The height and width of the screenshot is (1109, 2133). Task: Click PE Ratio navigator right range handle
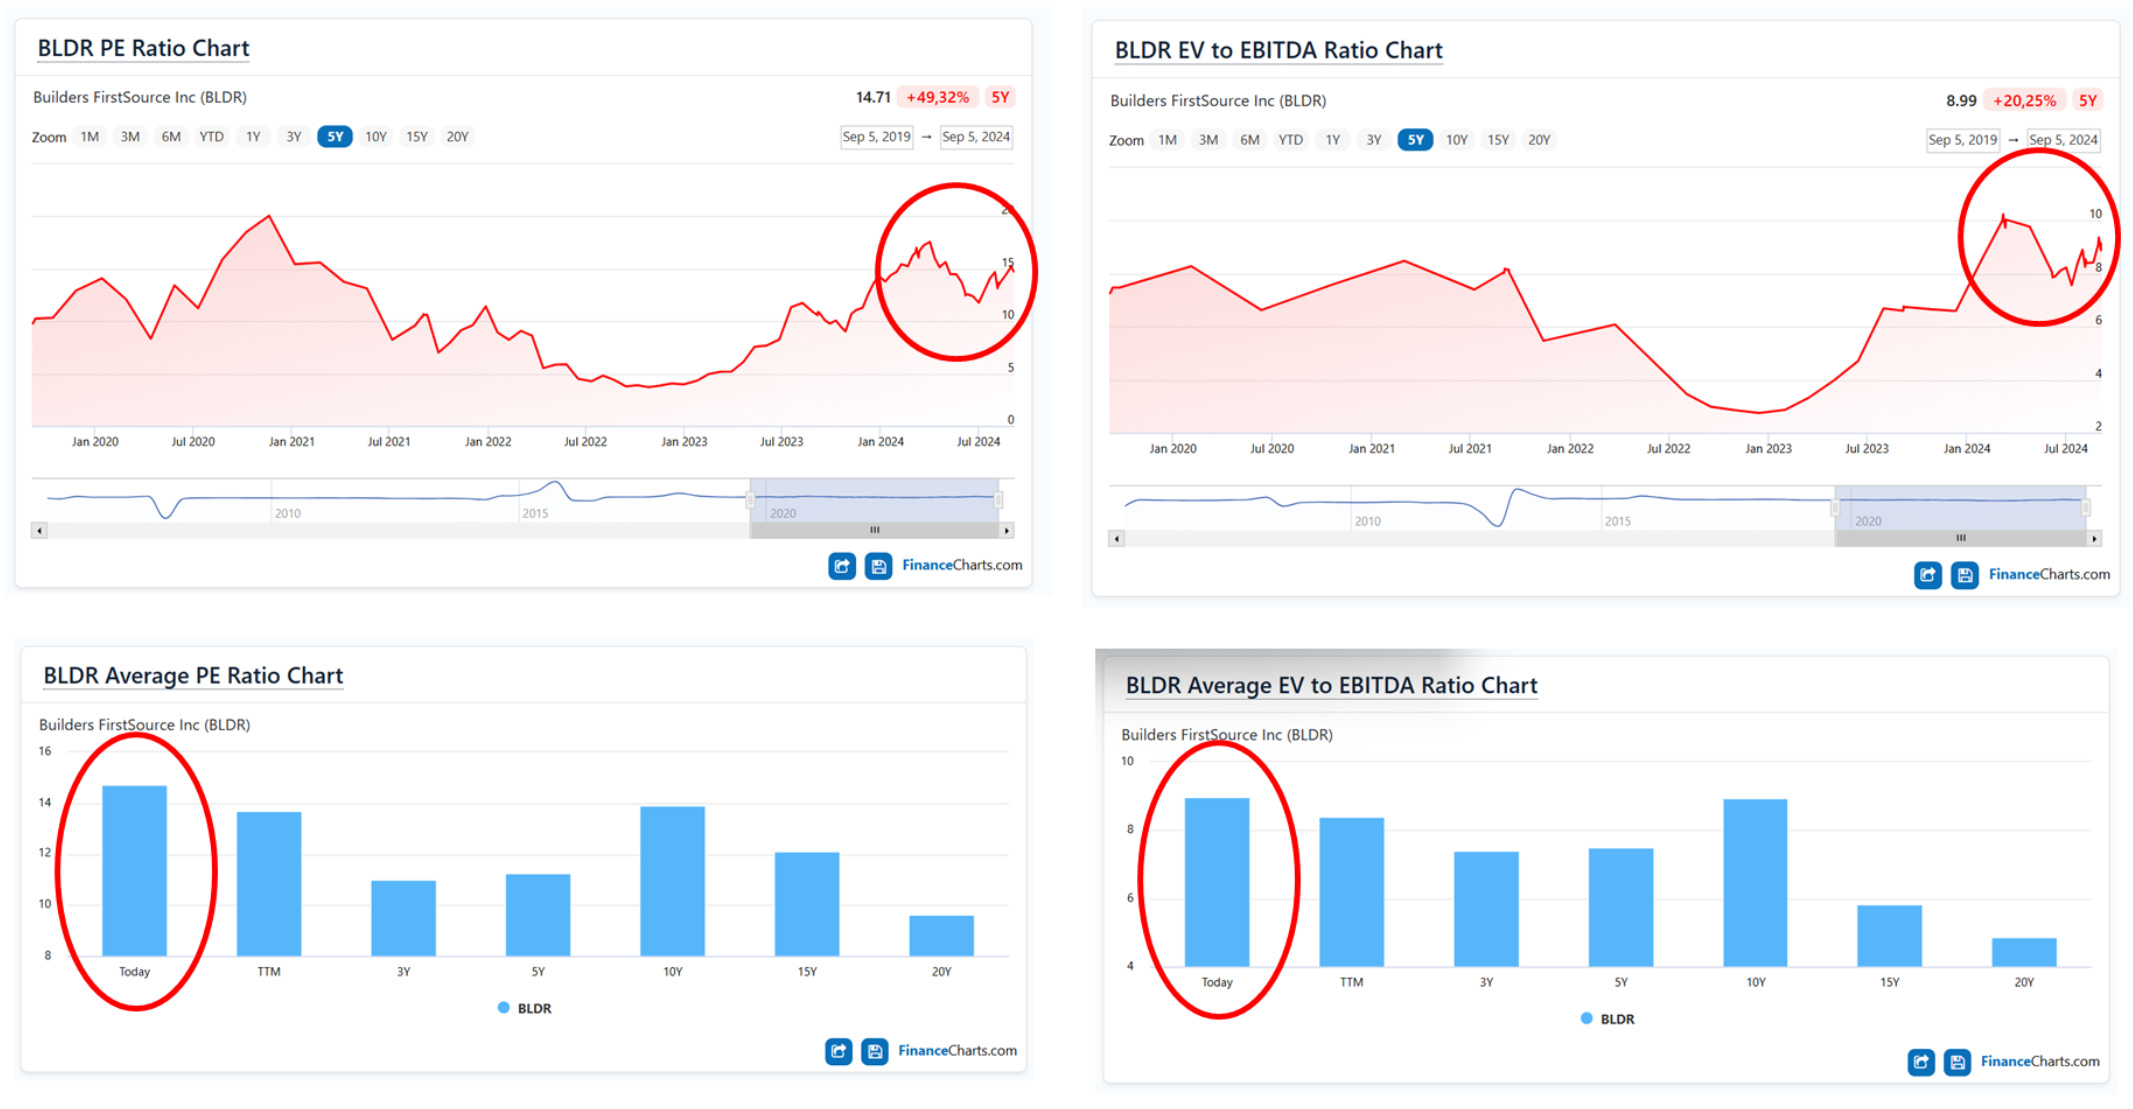click(998, 500)
